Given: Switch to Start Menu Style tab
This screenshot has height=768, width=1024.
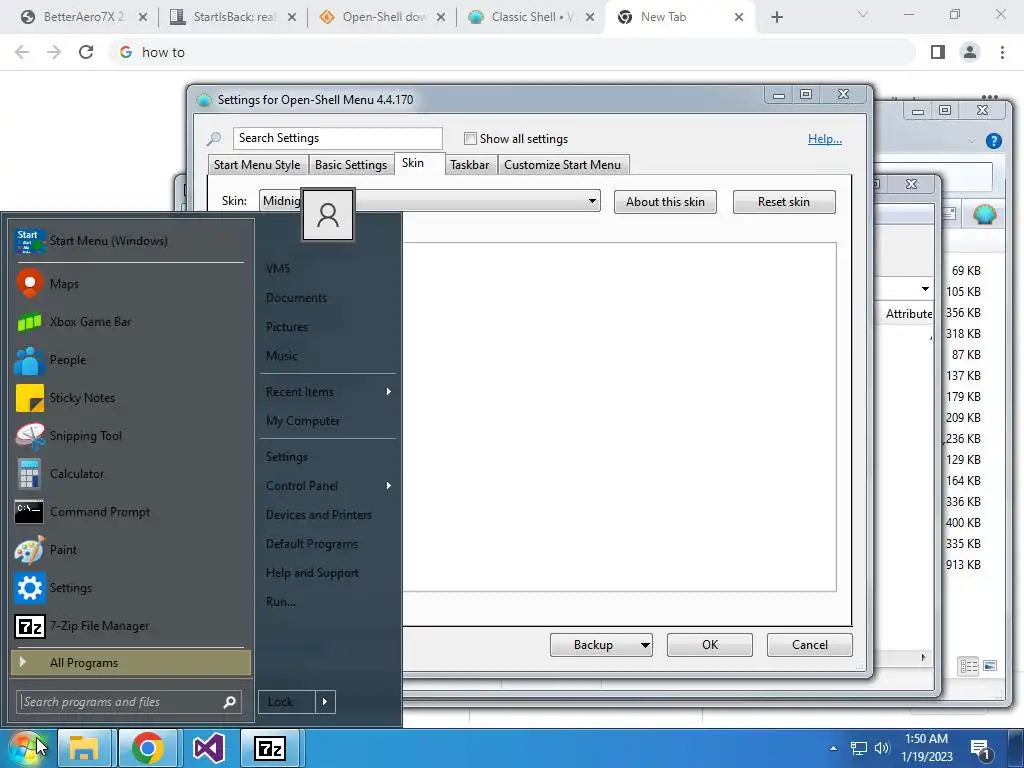Looking at the screenshot, I should pos(257,165).
